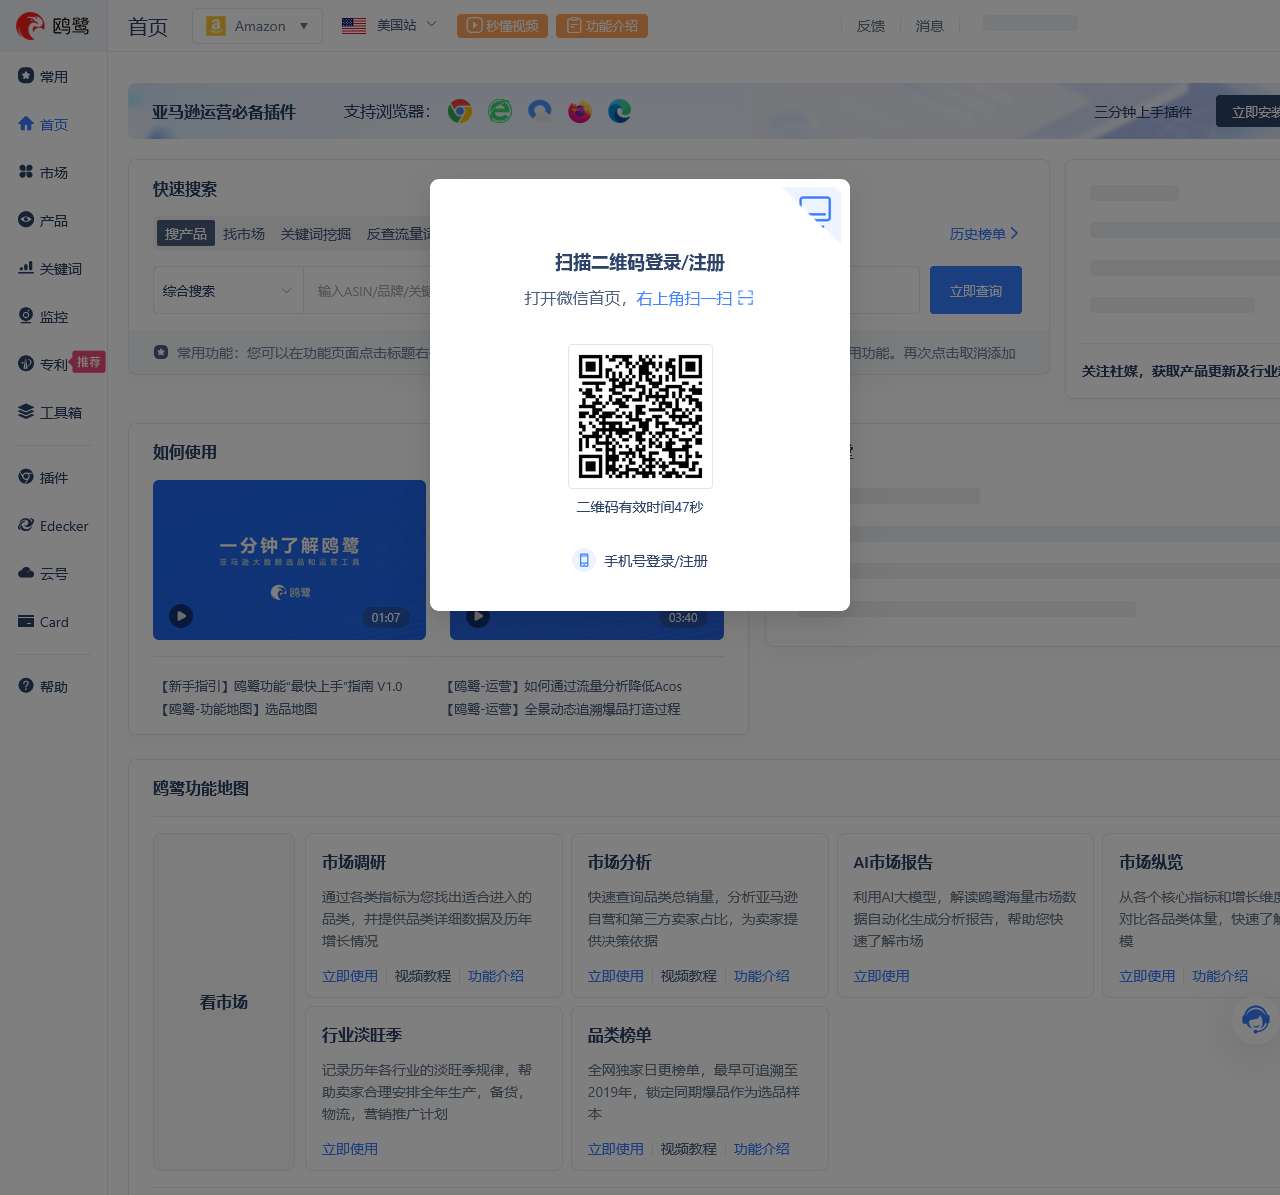The height and width of the screenshot is (1195, 1280).
Task: Click the phone icon for 手机号登录
Action: click(x=584, y=560)
